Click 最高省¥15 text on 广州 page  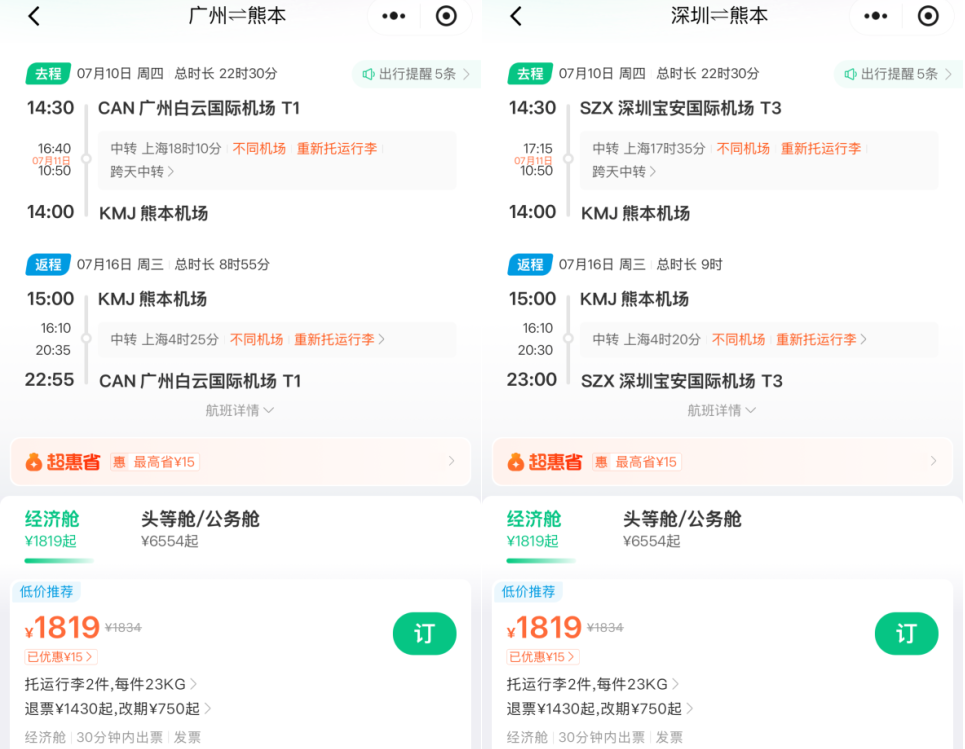tap(164, 462)
